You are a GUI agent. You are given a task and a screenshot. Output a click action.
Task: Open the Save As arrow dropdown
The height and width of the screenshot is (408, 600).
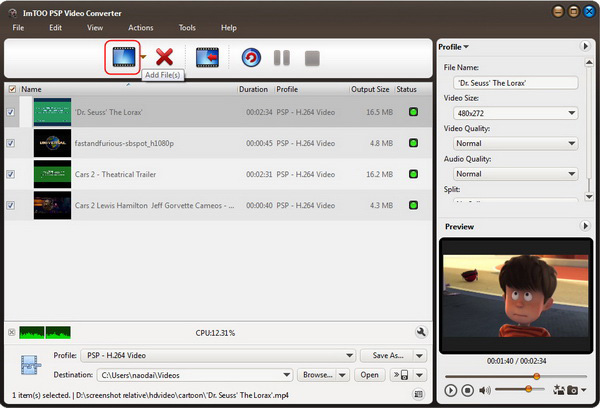coord(419,356)
